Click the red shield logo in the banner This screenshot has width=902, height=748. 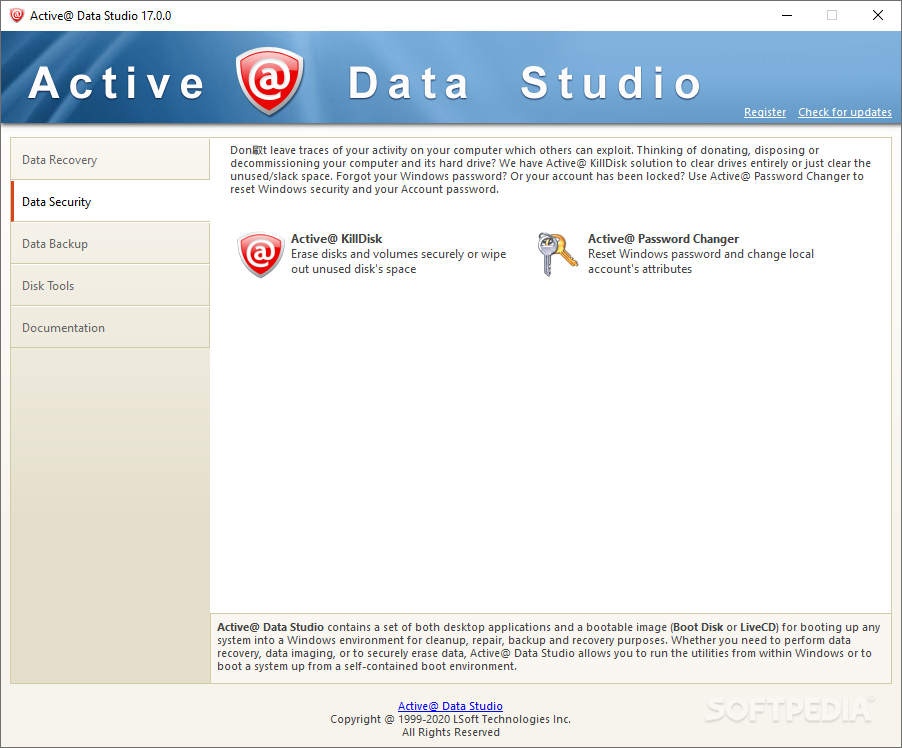click(269, 81)
